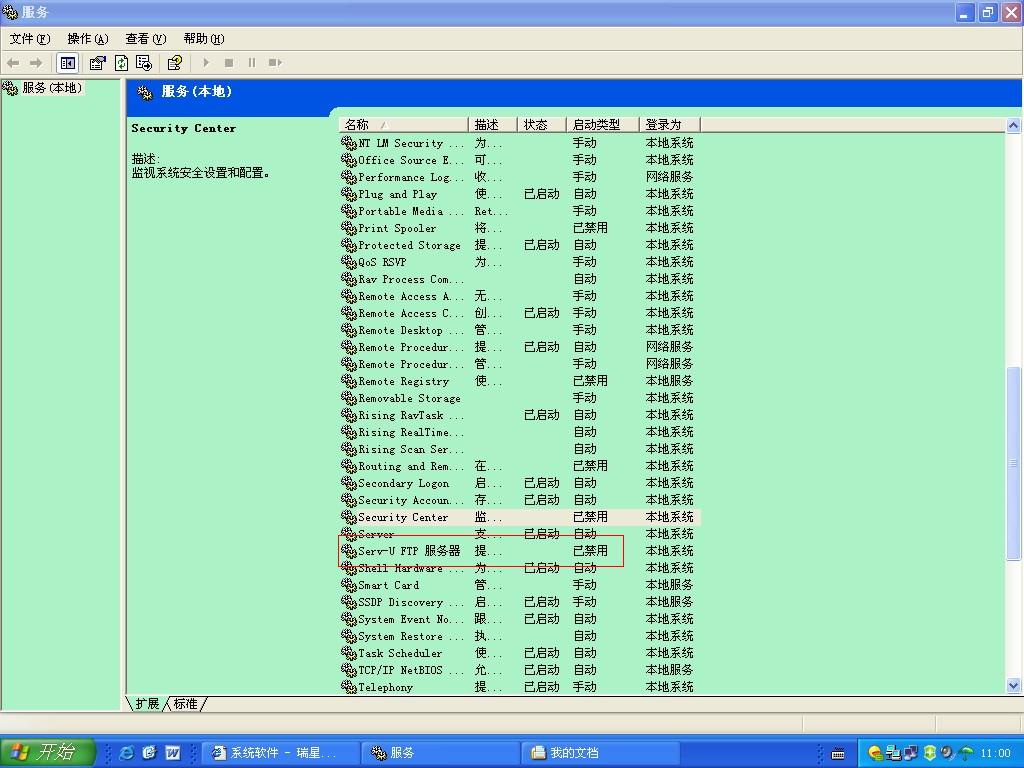
Task: Click the scrollbar up arrow
Action: coord(1013,125)
